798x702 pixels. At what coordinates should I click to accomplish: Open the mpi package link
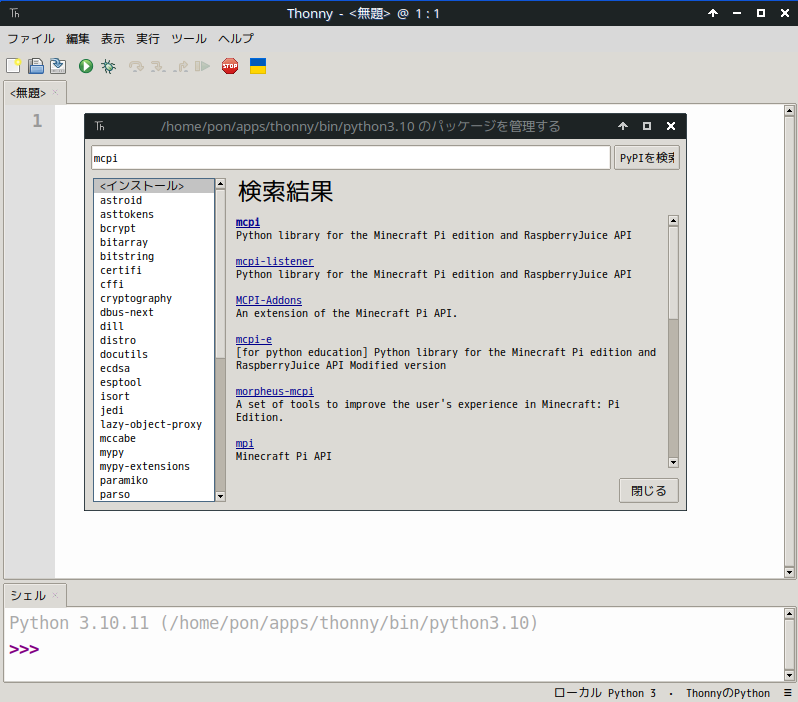click(x=244, y=443)
